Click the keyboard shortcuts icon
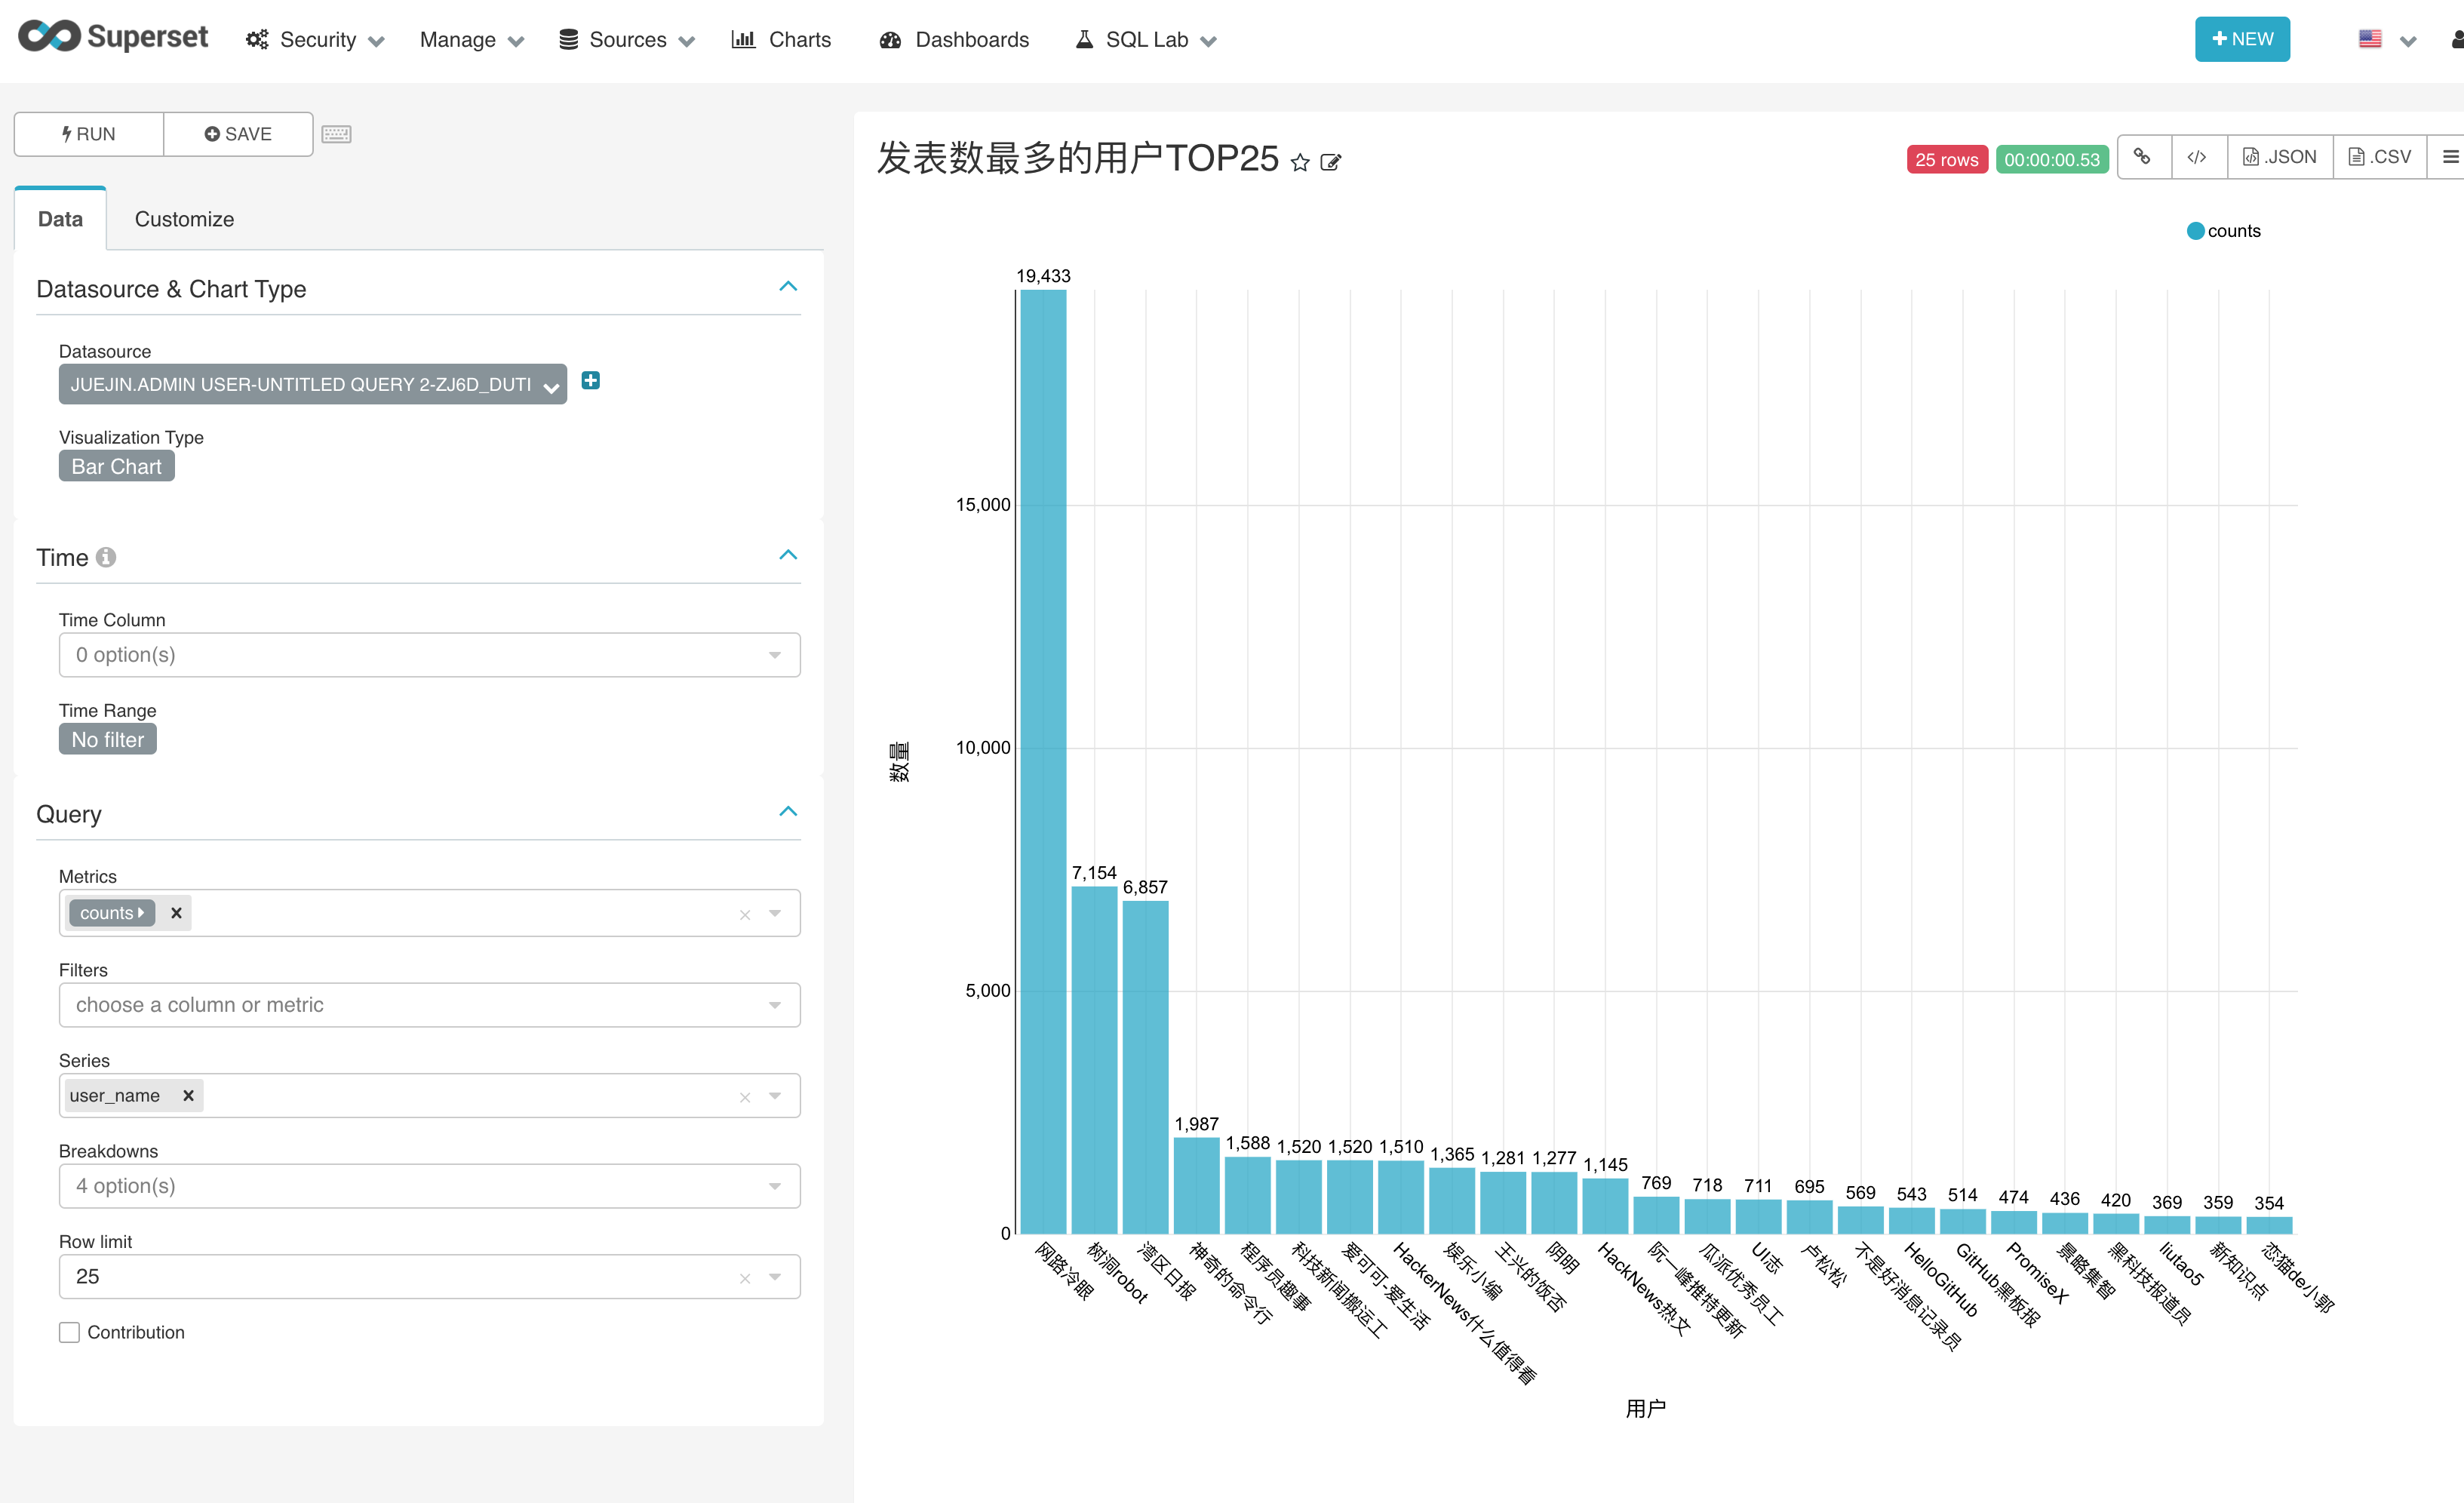Image resolution: width=2464 pixels, height=1503 pixels. [x=336, y=134]
